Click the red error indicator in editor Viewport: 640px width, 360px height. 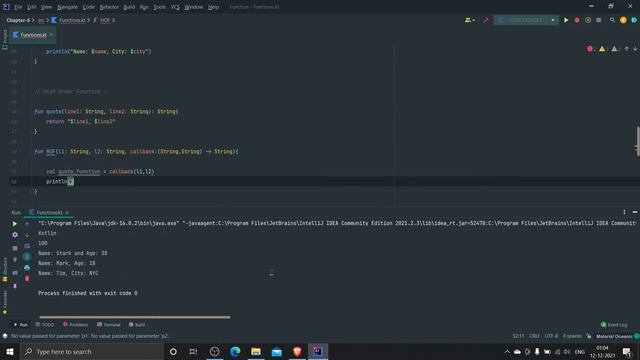click(x=590, y=49)
